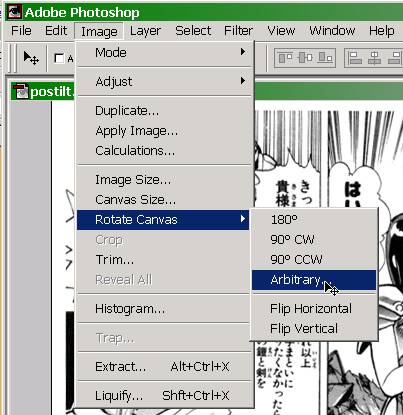The image size is (403, 415).
Task: Expand the Mode submenu arrow
Action: tap(243, 52)
